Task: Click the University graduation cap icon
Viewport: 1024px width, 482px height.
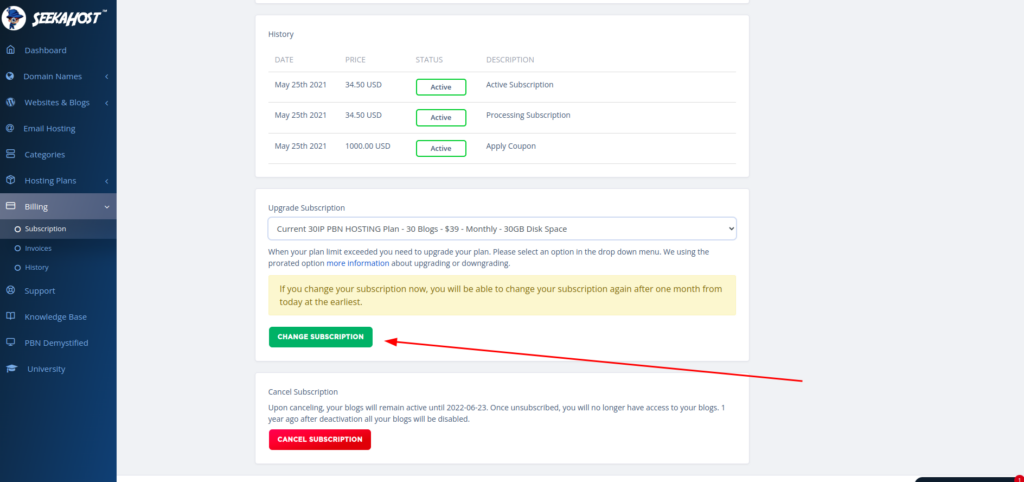Action: (x=11, y=369)
